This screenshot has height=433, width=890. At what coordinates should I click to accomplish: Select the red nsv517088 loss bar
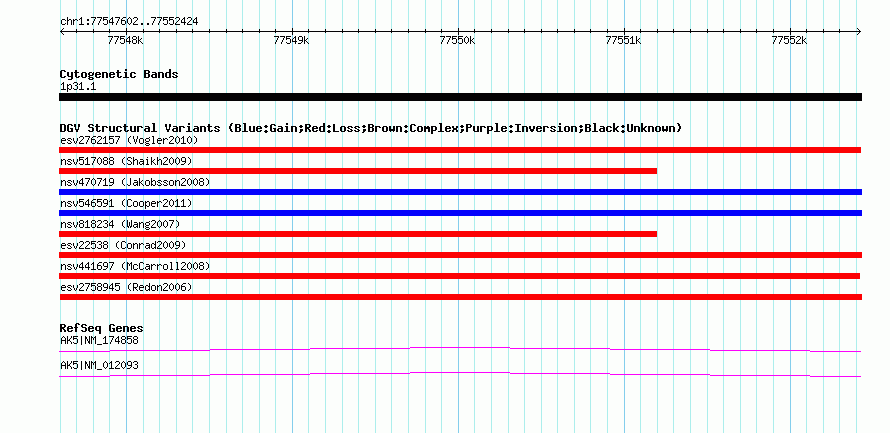tap(358, 171)
